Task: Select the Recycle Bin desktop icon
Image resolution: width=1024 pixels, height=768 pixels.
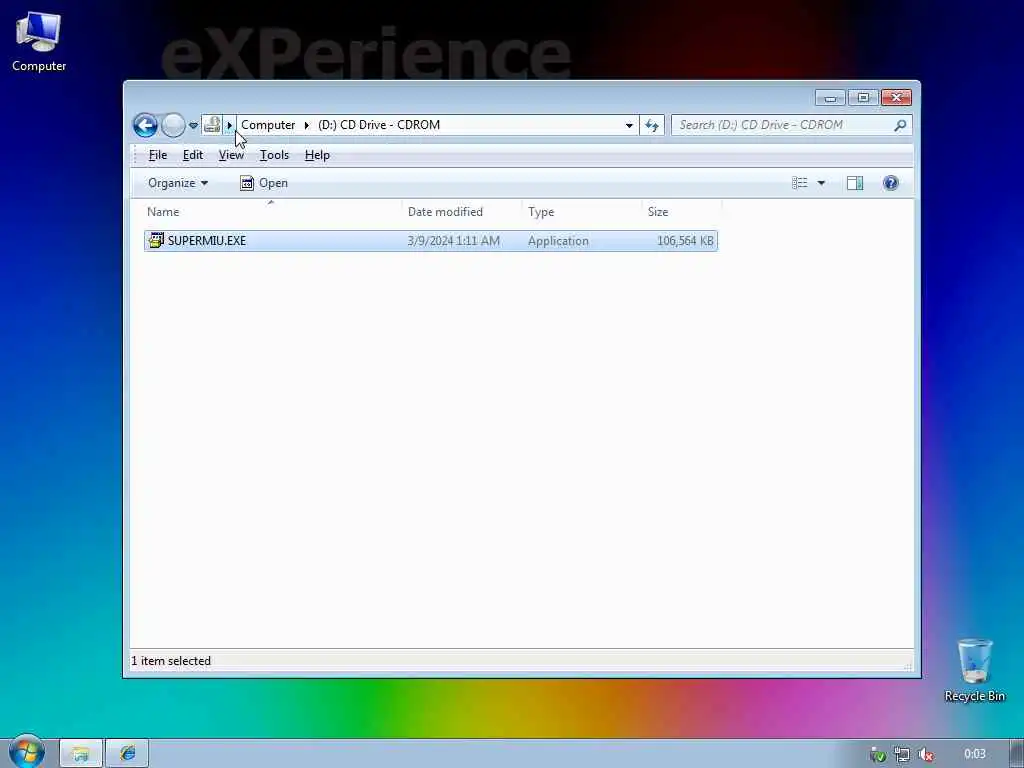Action: point(974,671)
